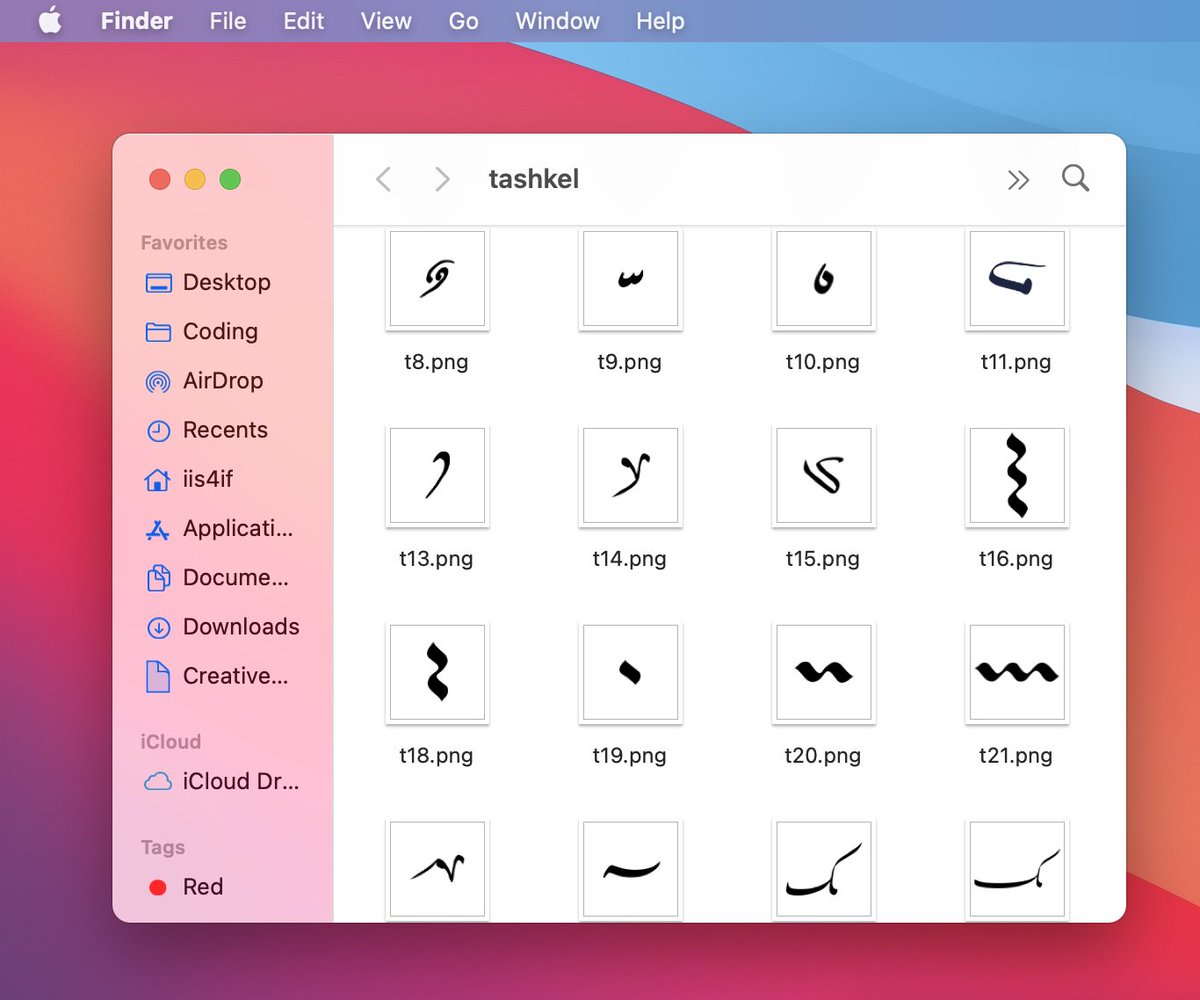Viewport: 1200px width, 1000px height.
Task: Select the t8.png thumbnail
Action: (x=437, y=279)
